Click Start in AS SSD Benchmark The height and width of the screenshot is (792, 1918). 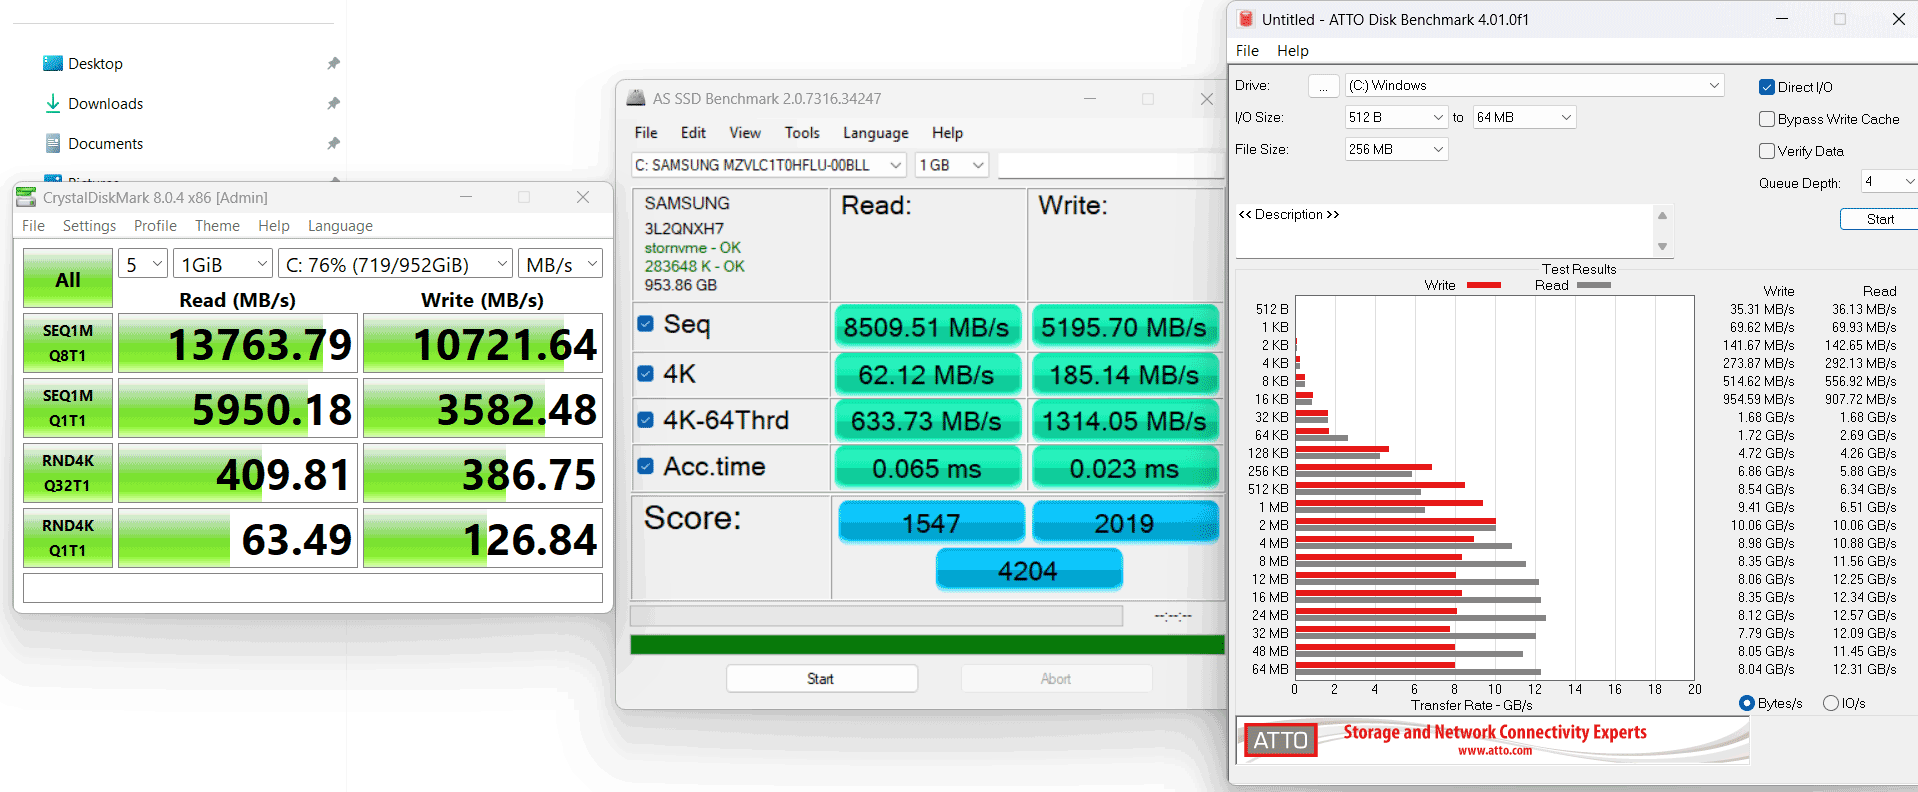[821, 679]
